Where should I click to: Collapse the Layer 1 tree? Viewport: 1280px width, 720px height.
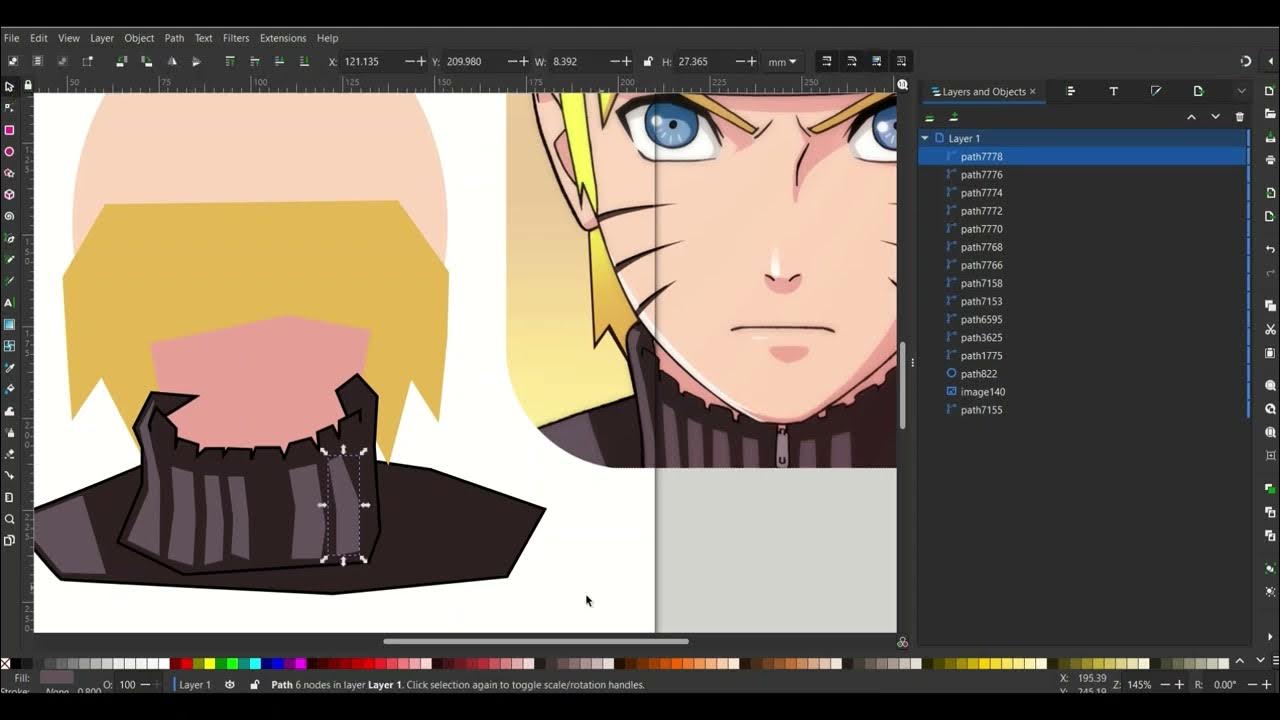[925, 138]
